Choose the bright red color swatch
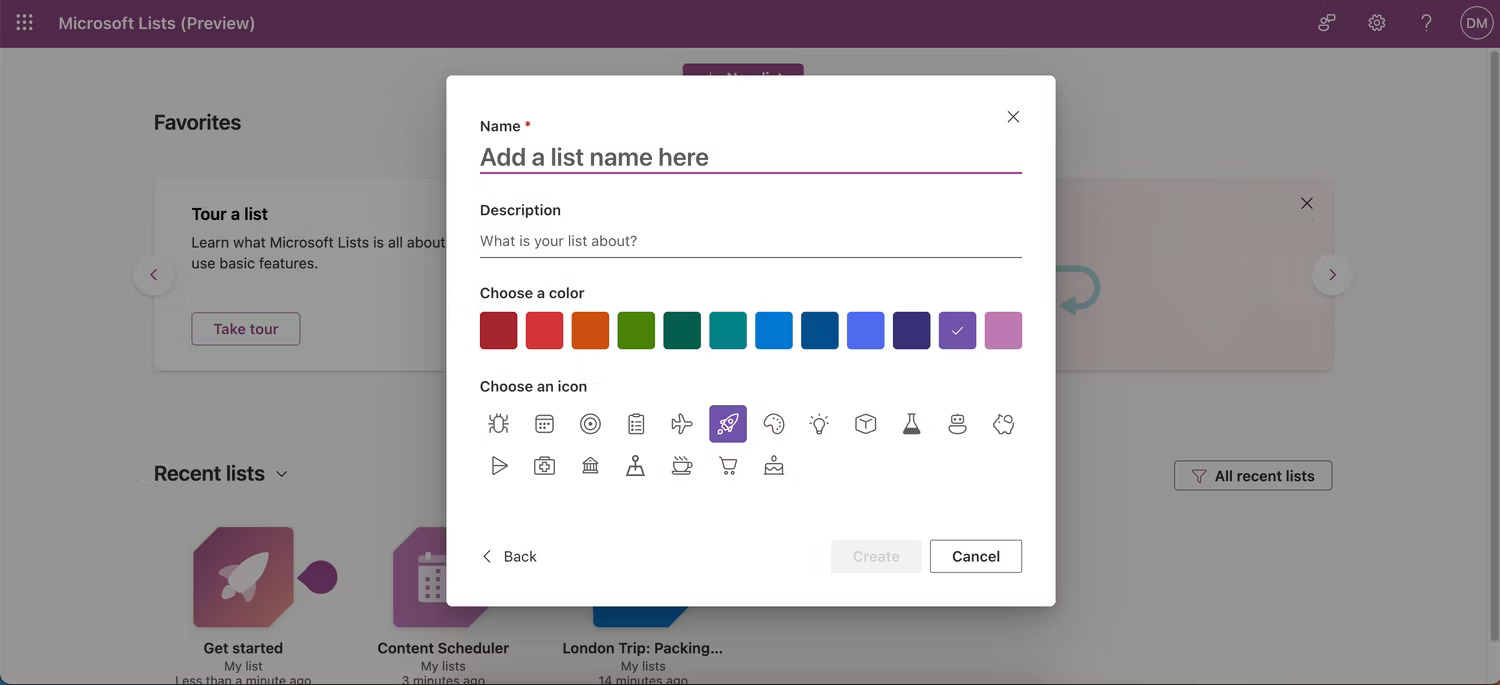 point(544,330)
